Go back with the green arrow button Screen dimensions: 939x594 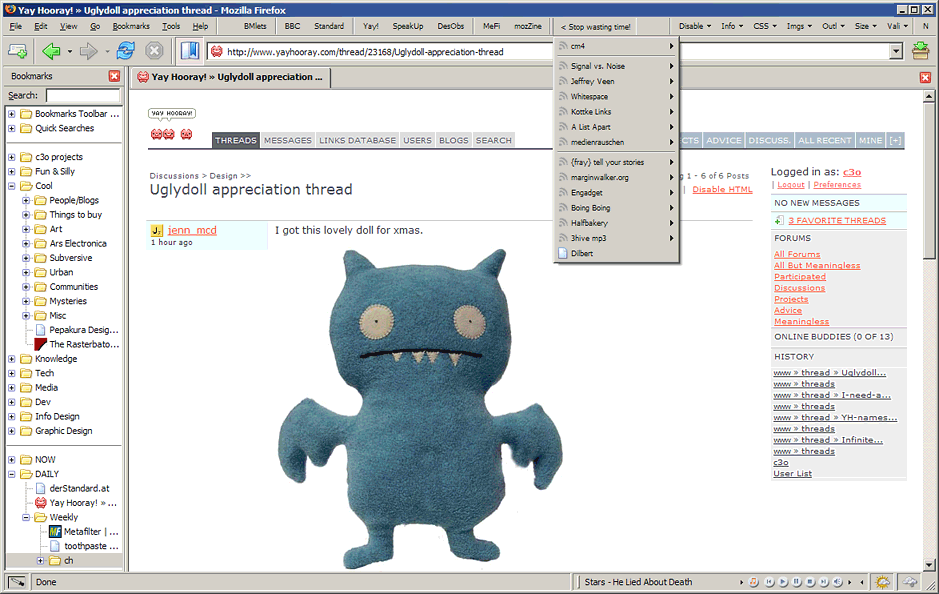coord(52,51)
